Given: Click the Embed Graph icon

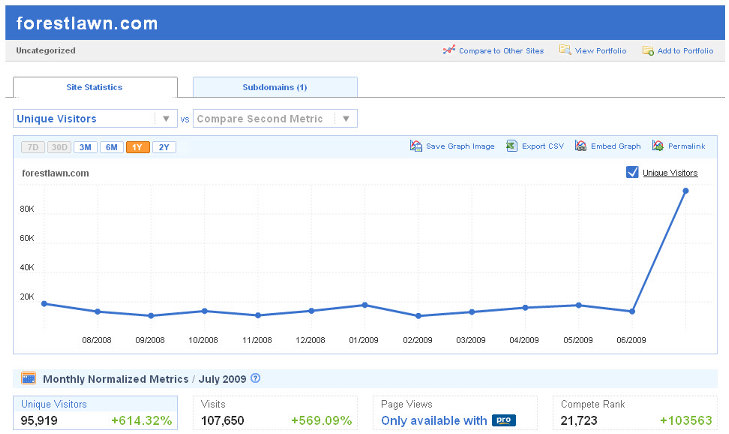Looking at the screenshot, I should [581, 146].
